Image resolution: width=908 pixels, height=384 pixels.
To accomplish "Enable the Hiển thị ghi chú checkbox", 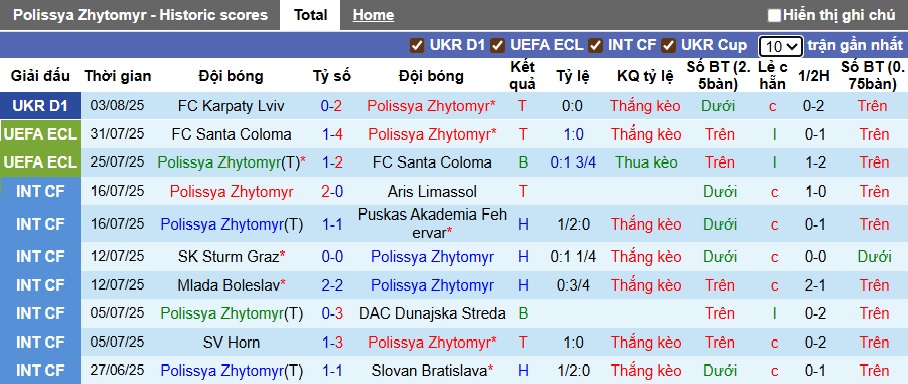I will pyautogui.click(x=774, y=16).
